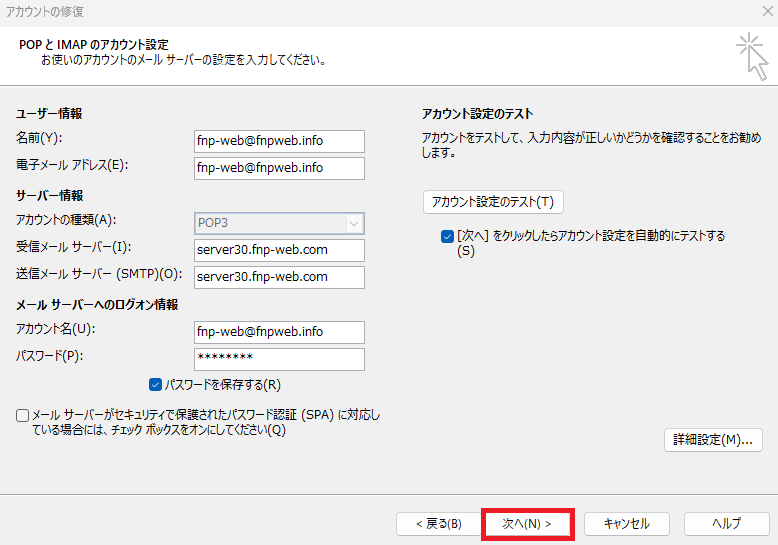Click the メール サーバーへのログオン情報 heading

pyautogui.click(x=97, y=305)
